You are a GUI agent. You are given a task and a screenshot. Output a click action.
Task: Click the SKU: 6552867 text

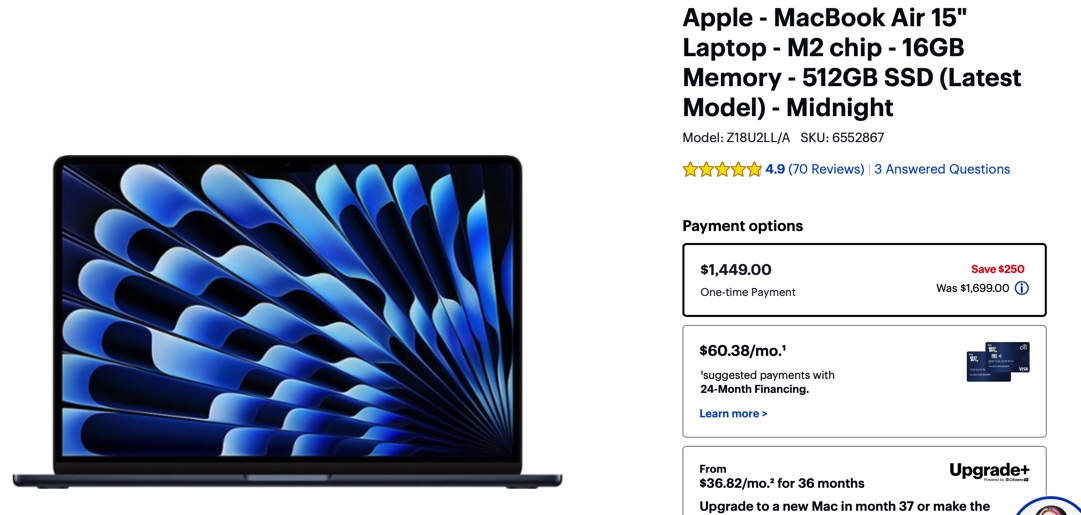coord(842,137)
